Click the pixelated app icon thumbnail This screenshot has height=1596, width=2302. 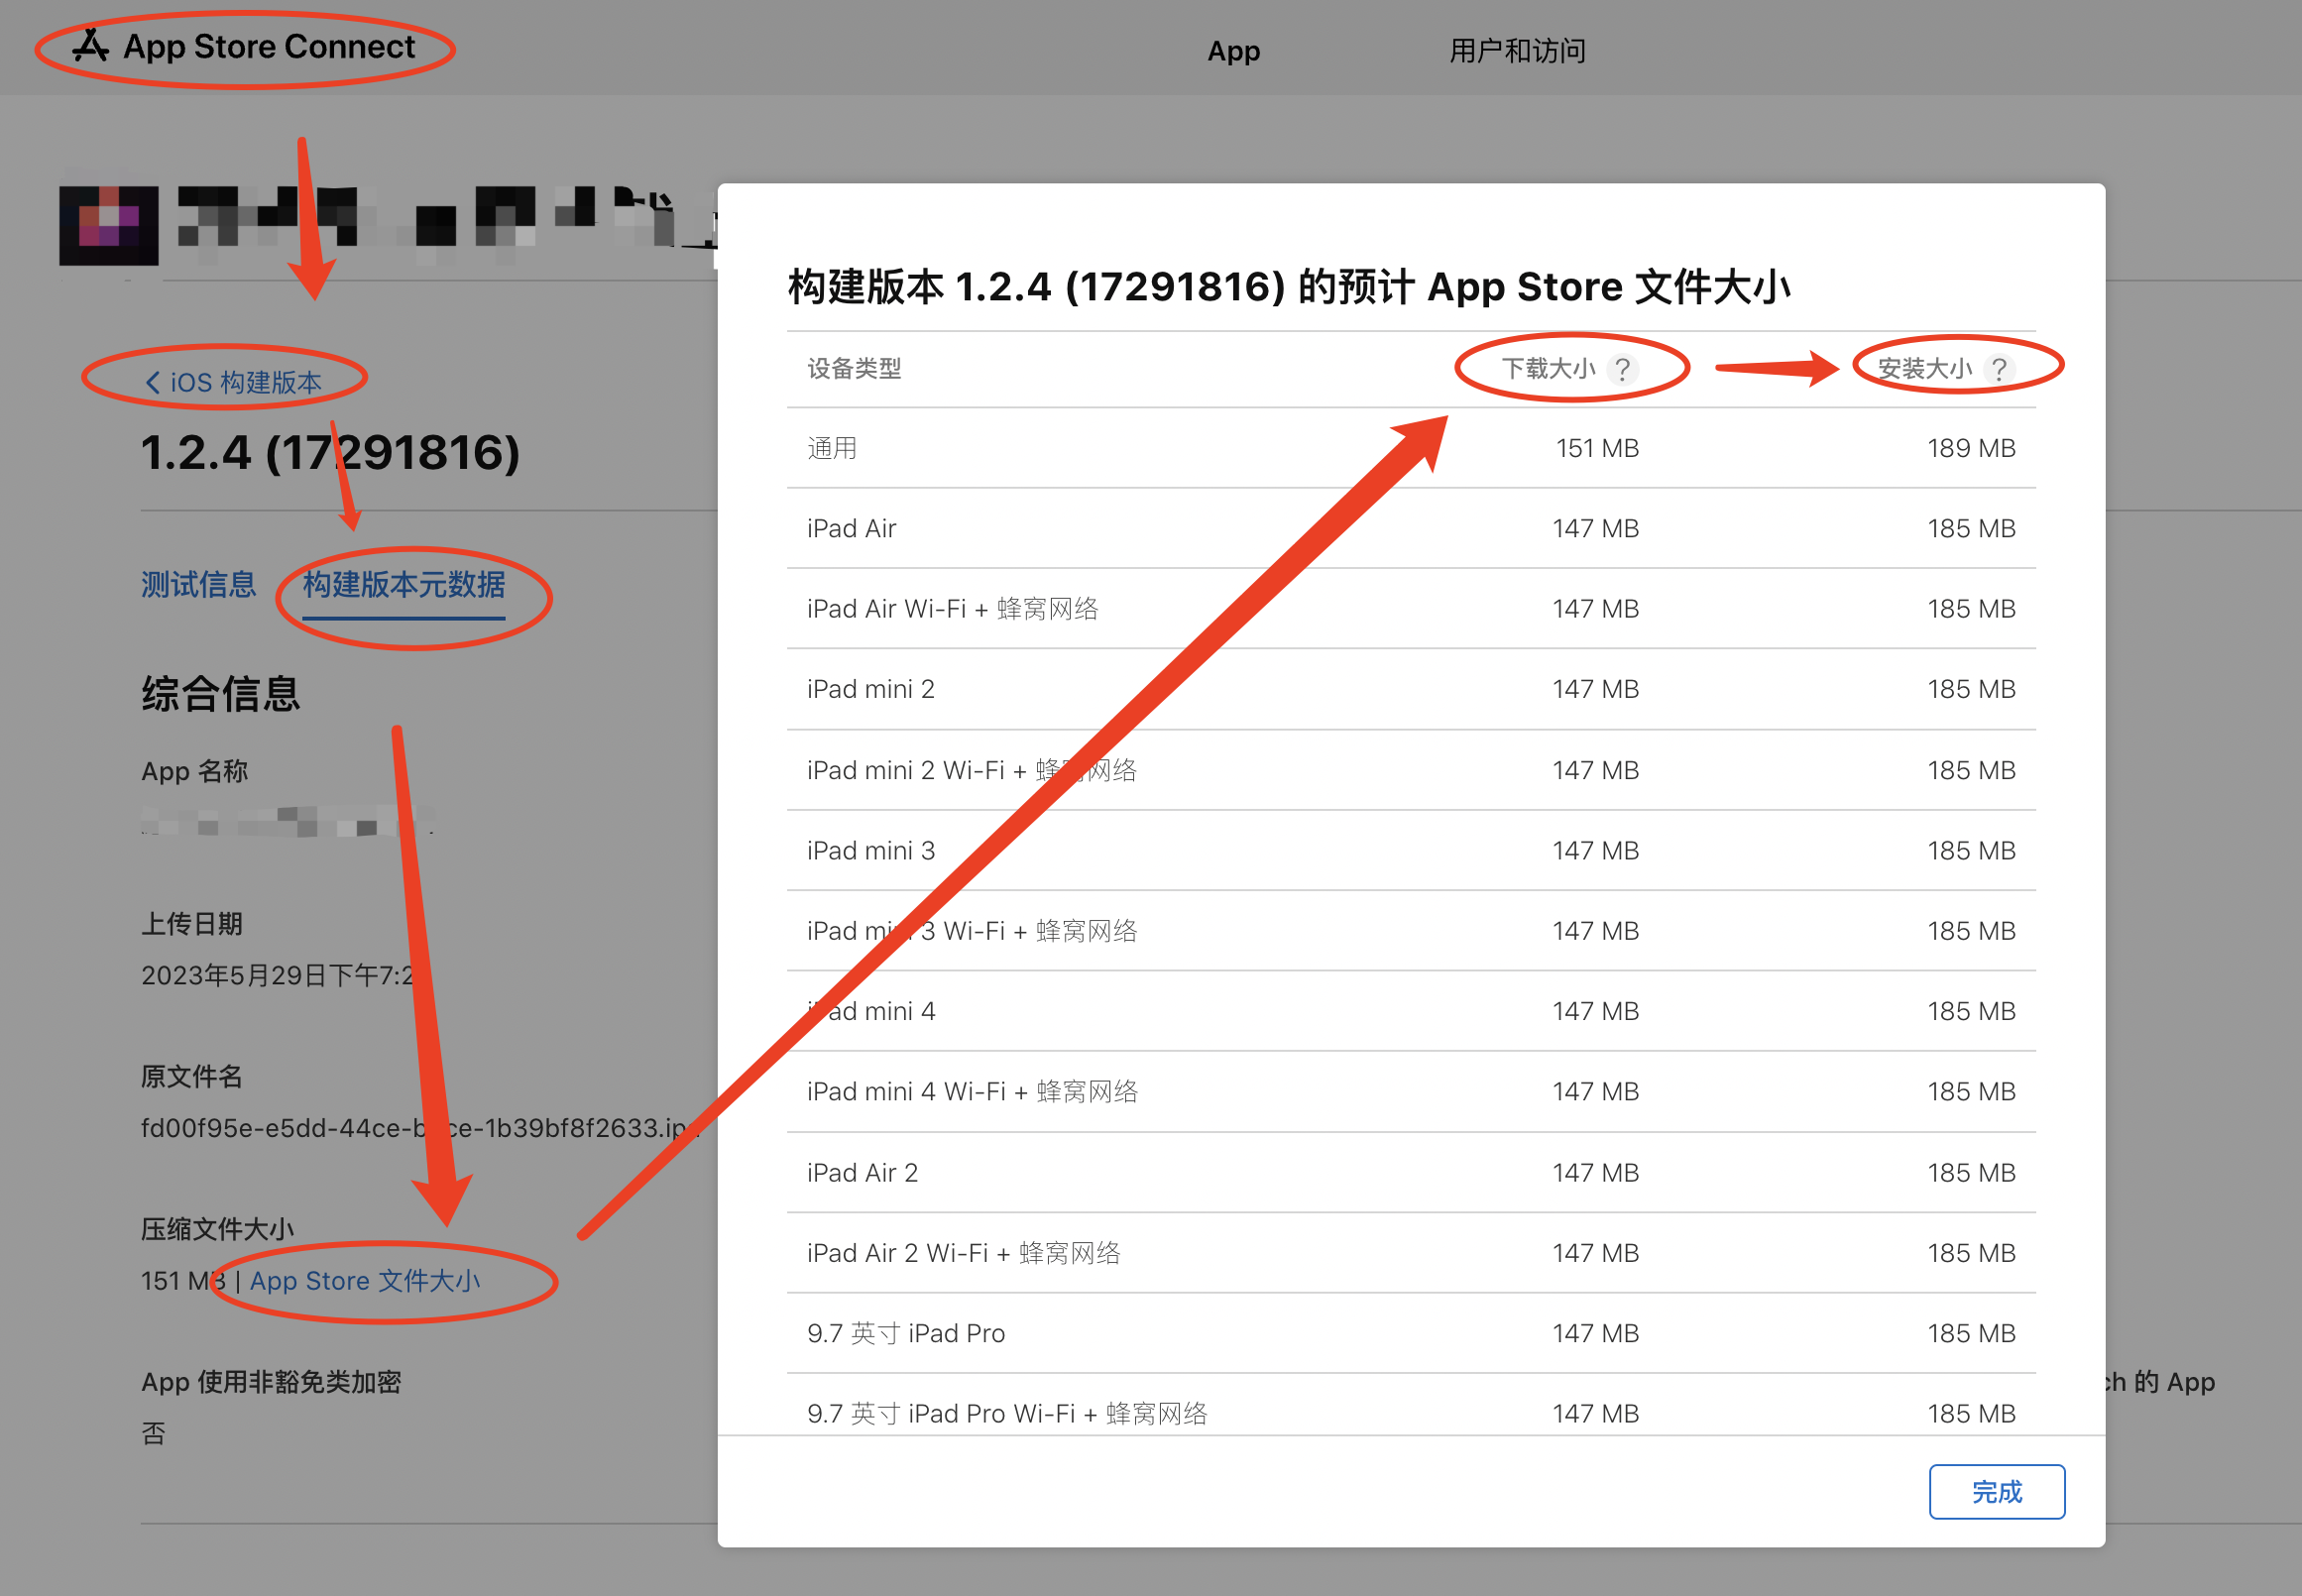[109, 226]
